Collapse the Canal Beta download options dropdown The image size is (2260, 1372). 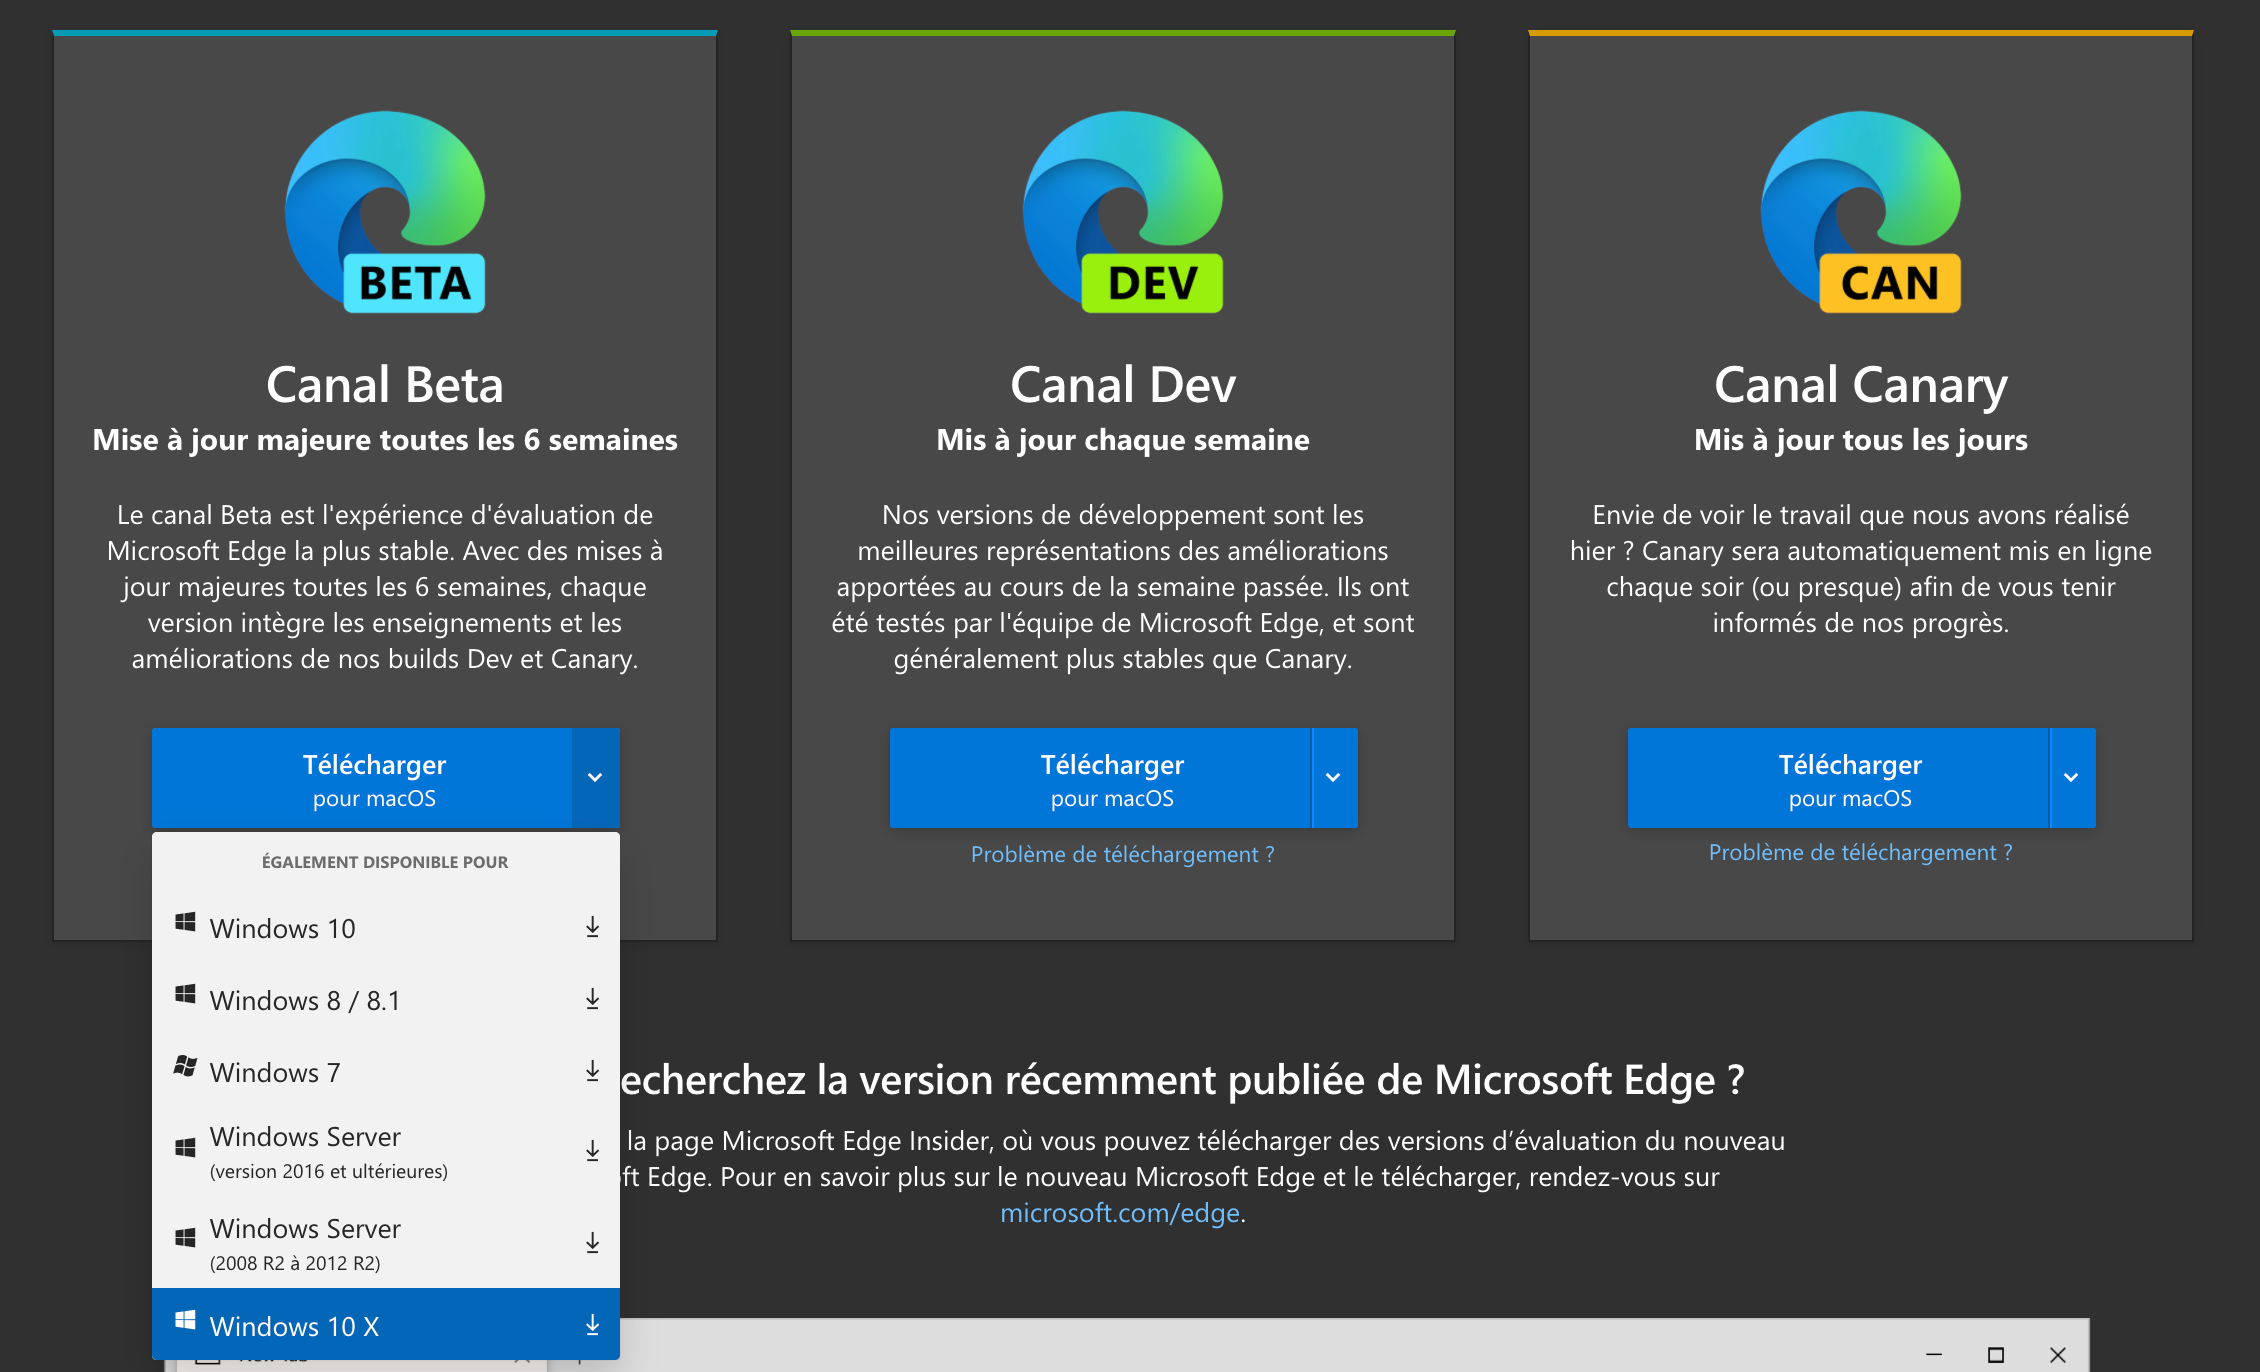click(595, 778)
